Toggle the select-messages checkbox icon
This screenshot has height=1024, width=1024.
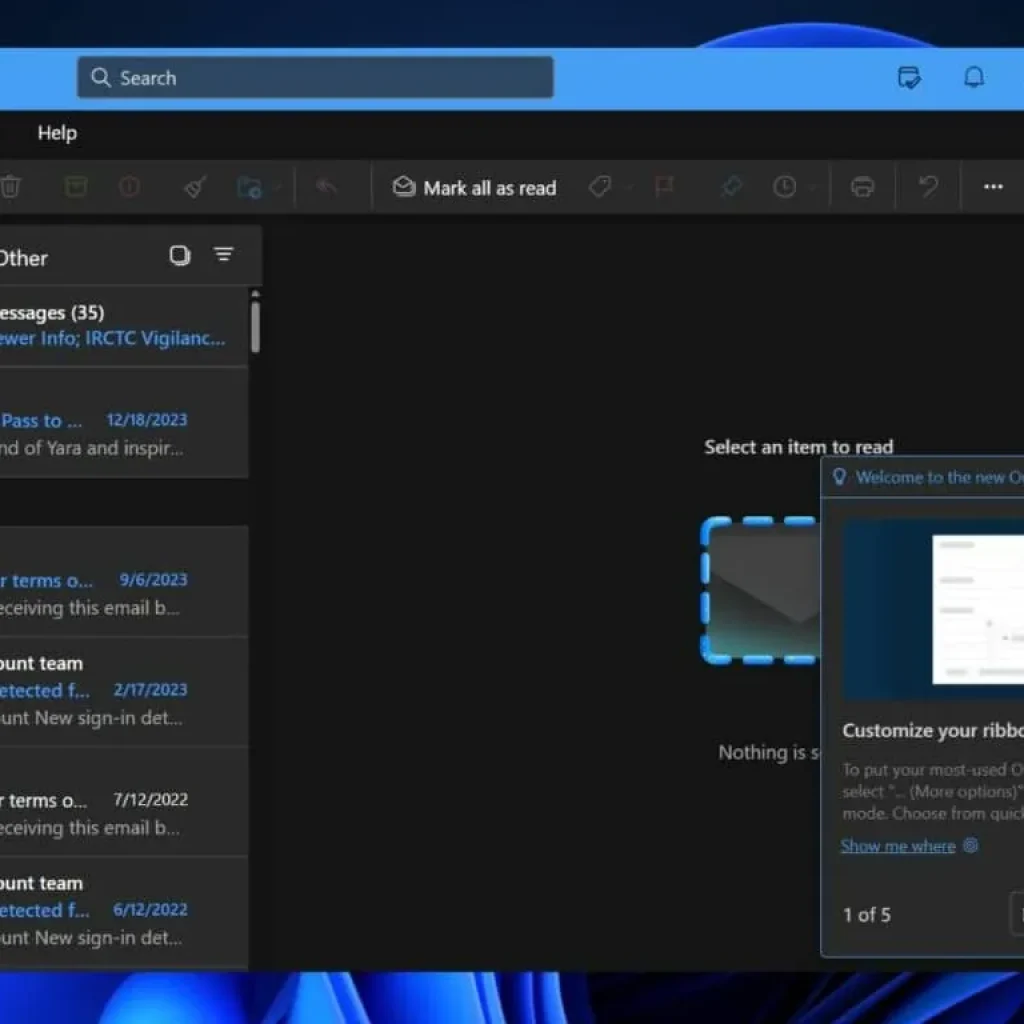click(x=180, y=256)
